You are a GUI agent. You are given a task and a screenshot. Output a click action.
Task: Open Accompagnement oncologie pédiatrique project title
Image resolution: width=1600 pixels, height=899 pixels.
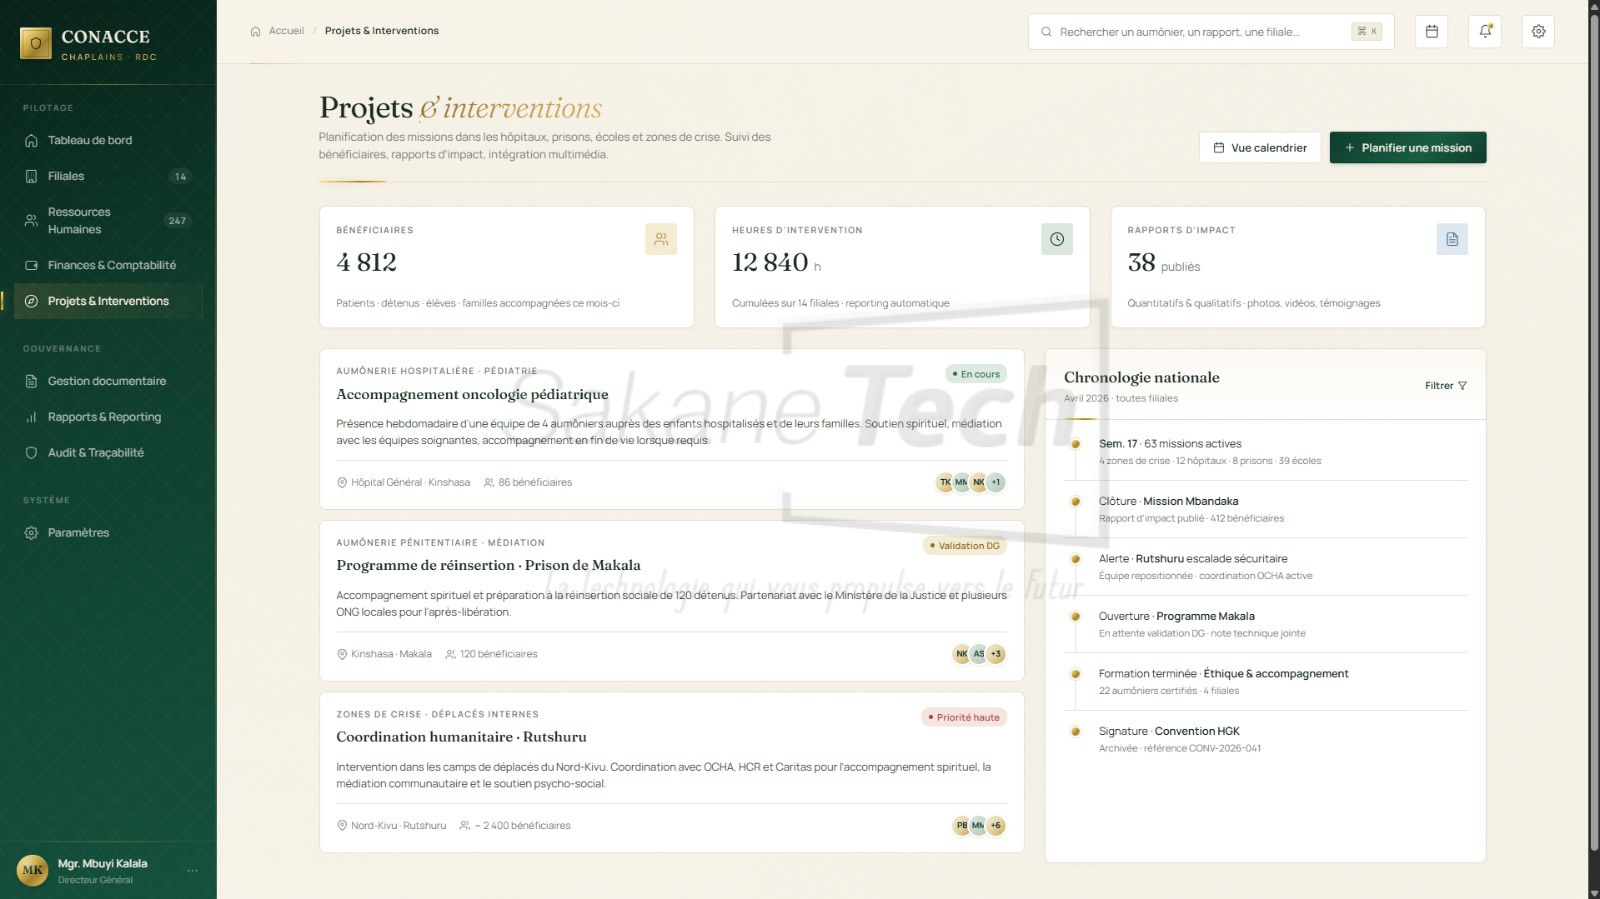[472, 395]
